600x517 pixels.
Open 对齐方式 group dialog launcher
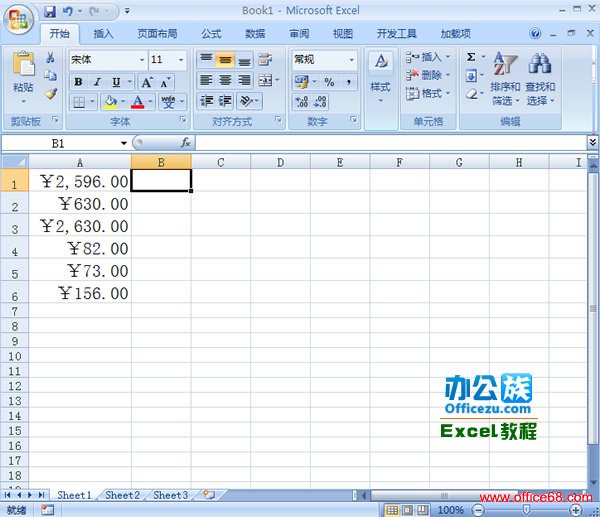tap(278, 120)
